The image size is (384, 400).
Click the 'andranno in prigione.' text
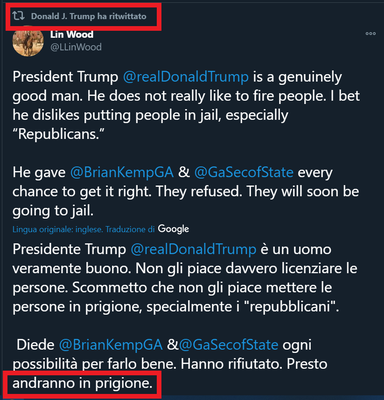click(x=82, y=383)
